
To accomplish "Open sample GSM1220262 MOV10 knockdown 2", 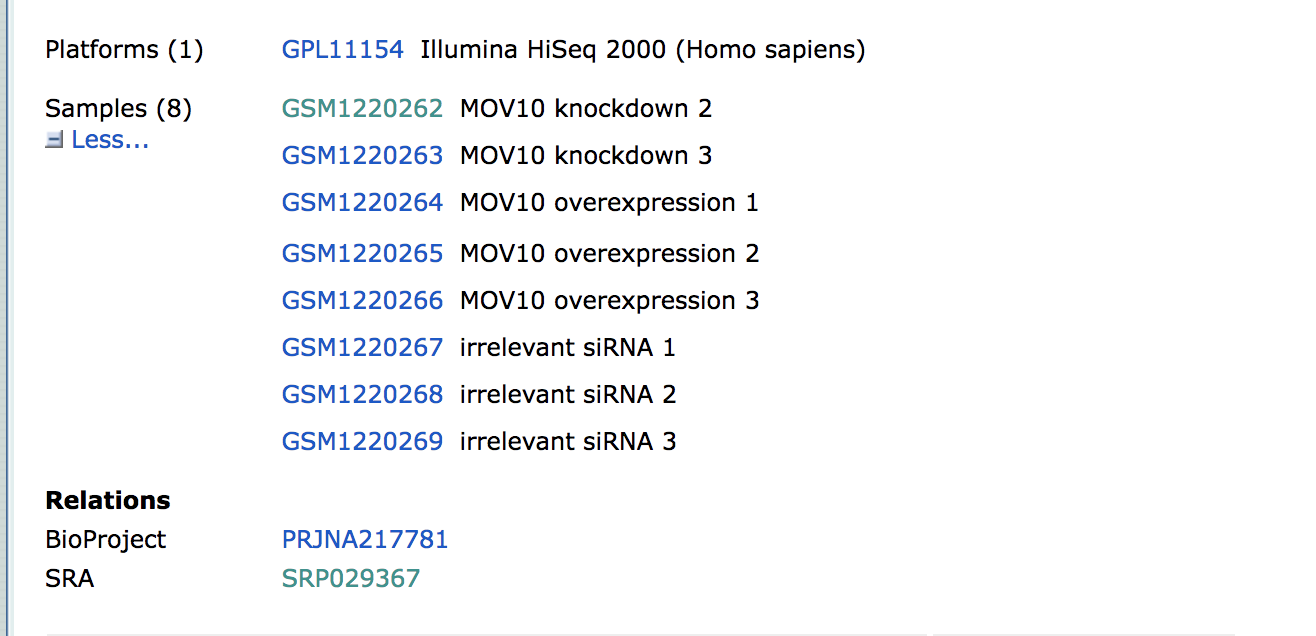I will [362, 108].
